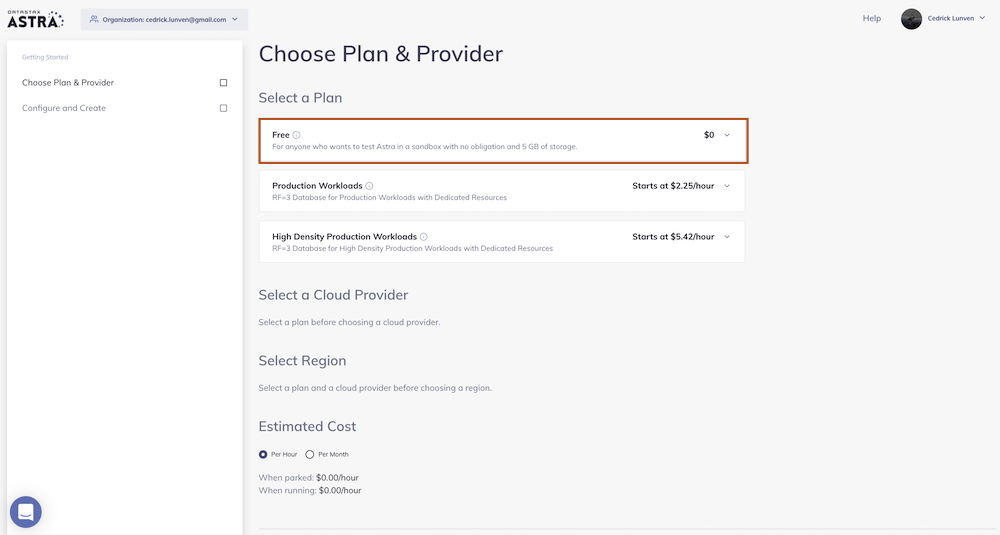
Task: Select the Per Hour radio button
Action: click(263, 454)
